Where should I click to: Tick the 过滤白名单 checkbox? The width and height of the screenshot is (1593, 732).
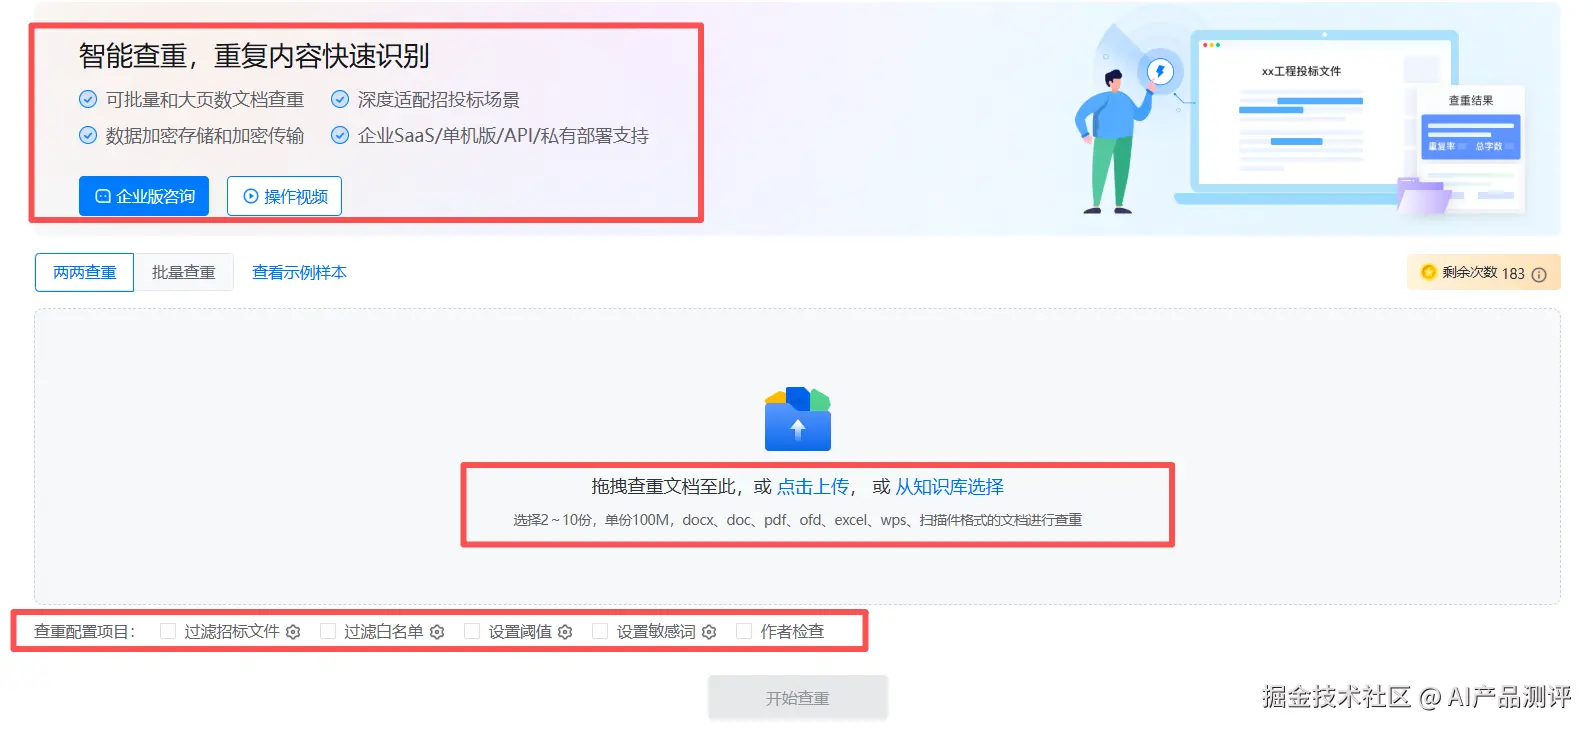pos(328,631)
